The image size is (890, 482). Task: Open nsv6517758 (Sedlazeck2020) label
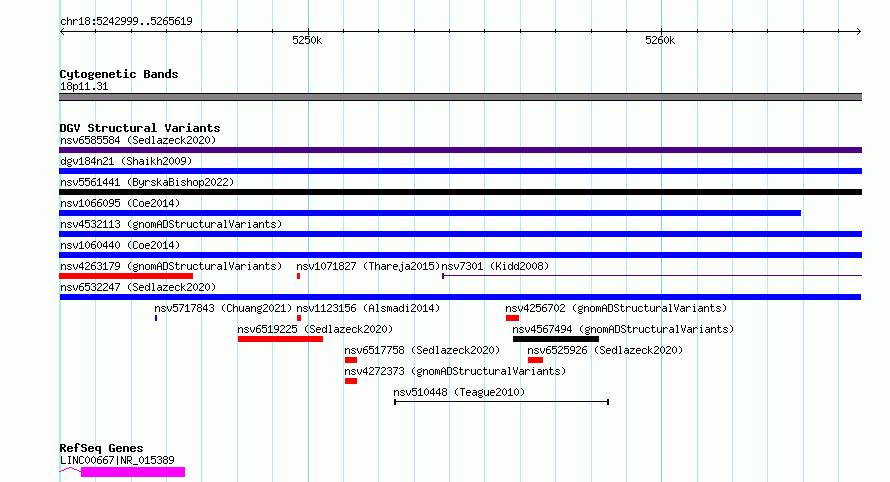click(422, 350)
